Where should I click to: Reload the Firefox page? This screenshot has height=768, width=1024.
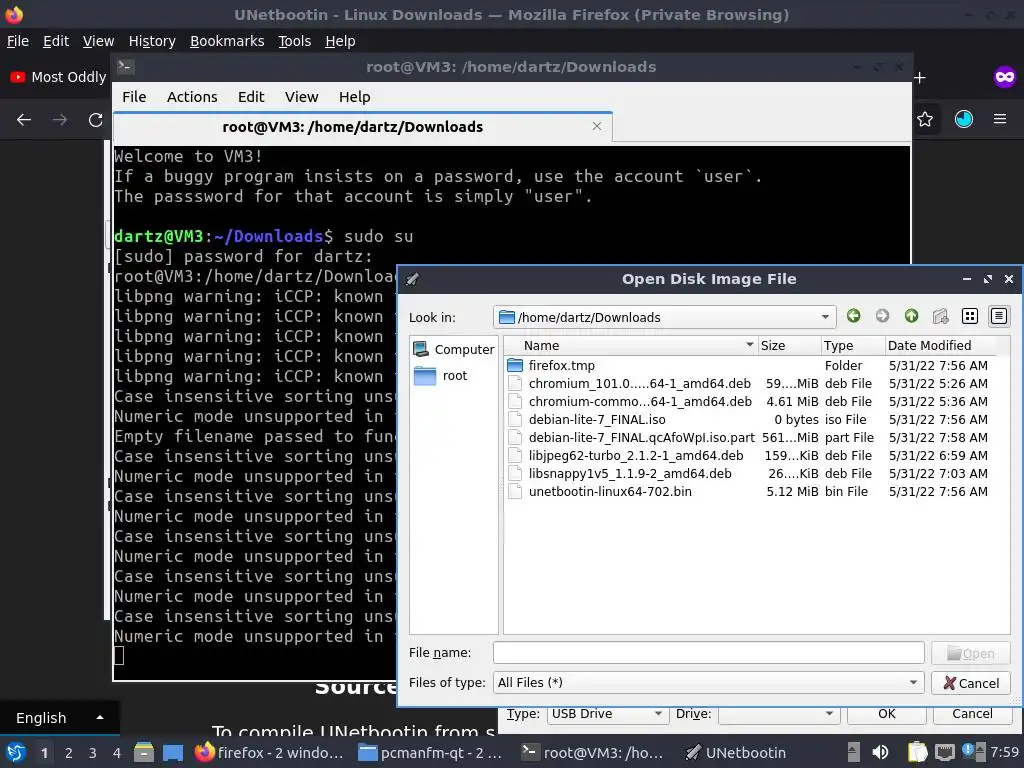point(95,120)
